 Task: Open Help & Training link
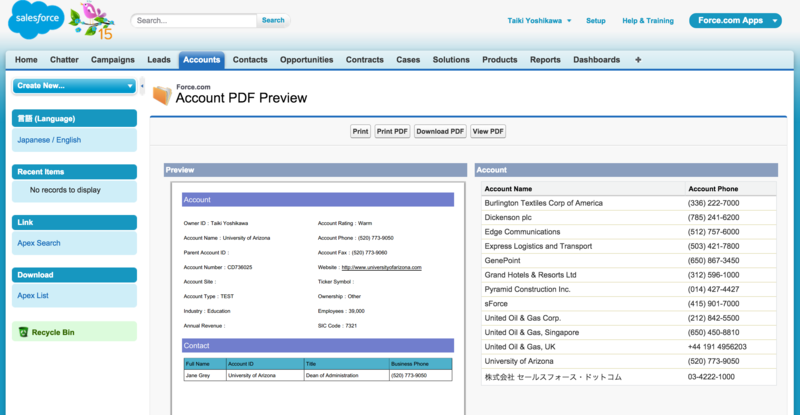[x=648, y=20]
